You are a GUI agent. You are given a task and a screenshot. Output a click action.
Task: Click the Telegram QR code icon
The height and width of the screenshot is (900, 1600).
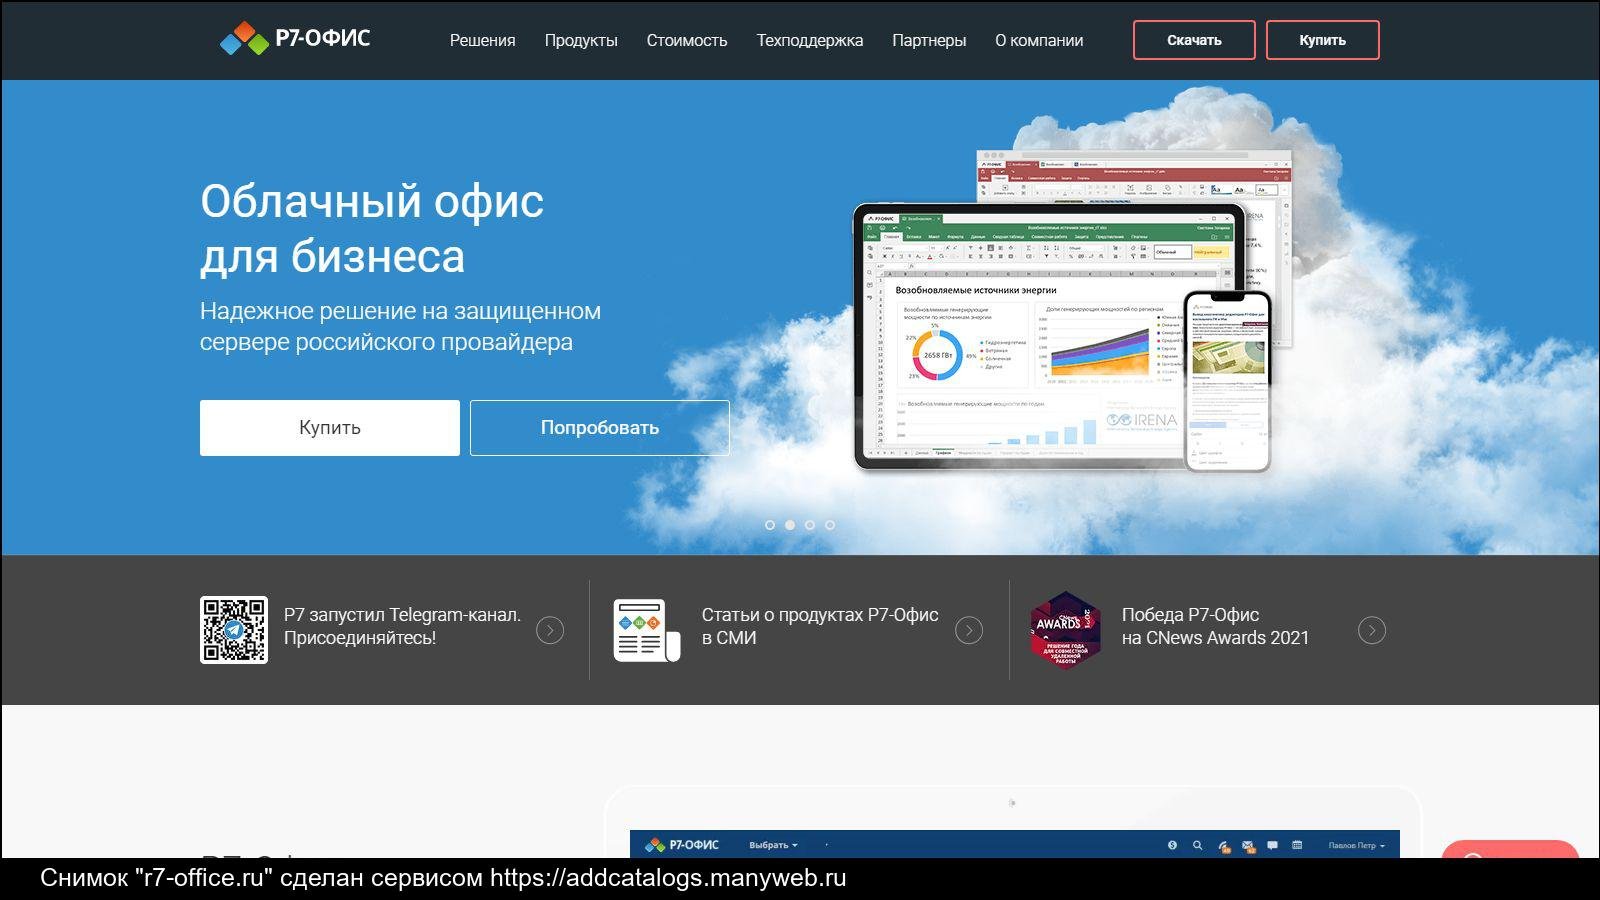[234, 630]
